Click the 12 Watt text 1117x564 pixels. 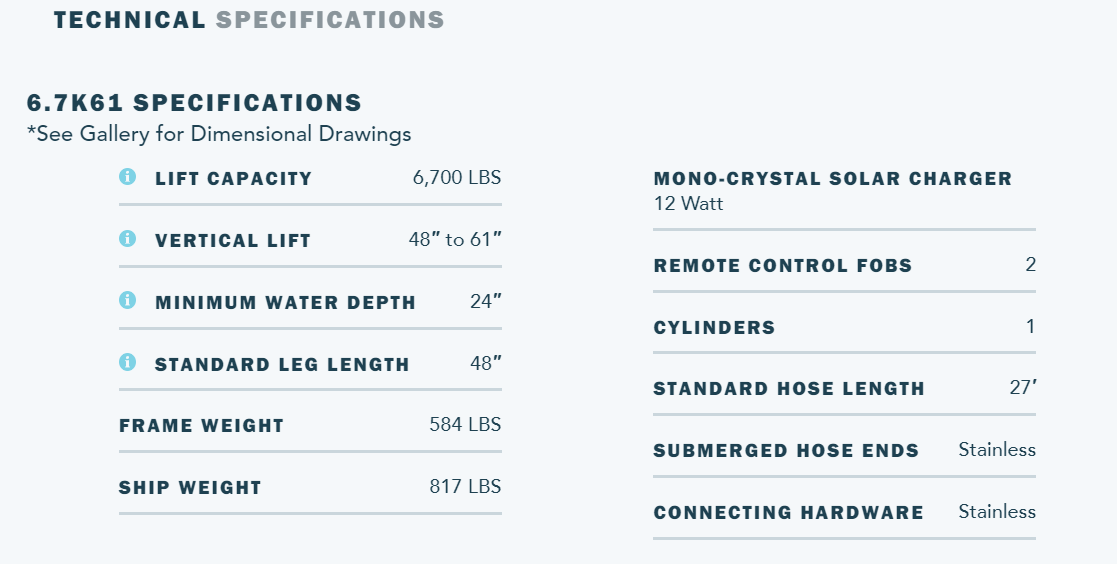pyautogui.click(x=688, y=204)
